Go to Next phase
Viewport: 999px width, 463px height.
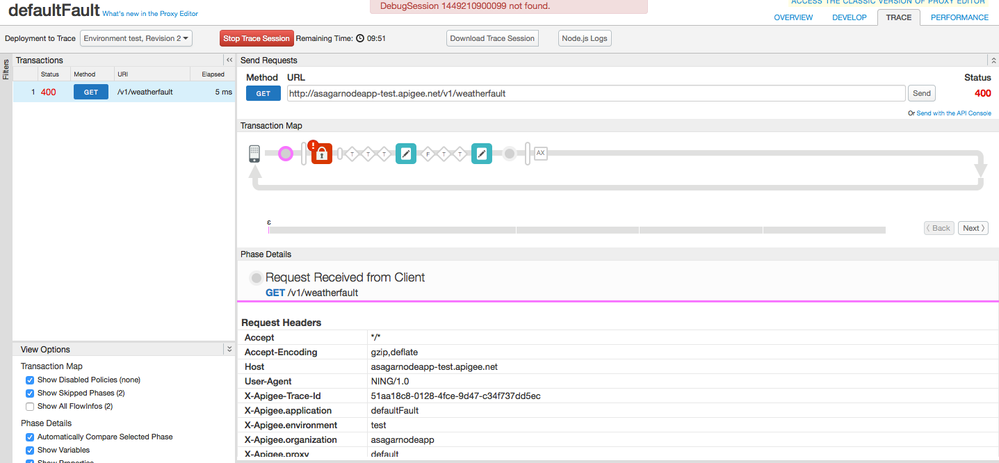pyautogui.click(x=973, y=228)
